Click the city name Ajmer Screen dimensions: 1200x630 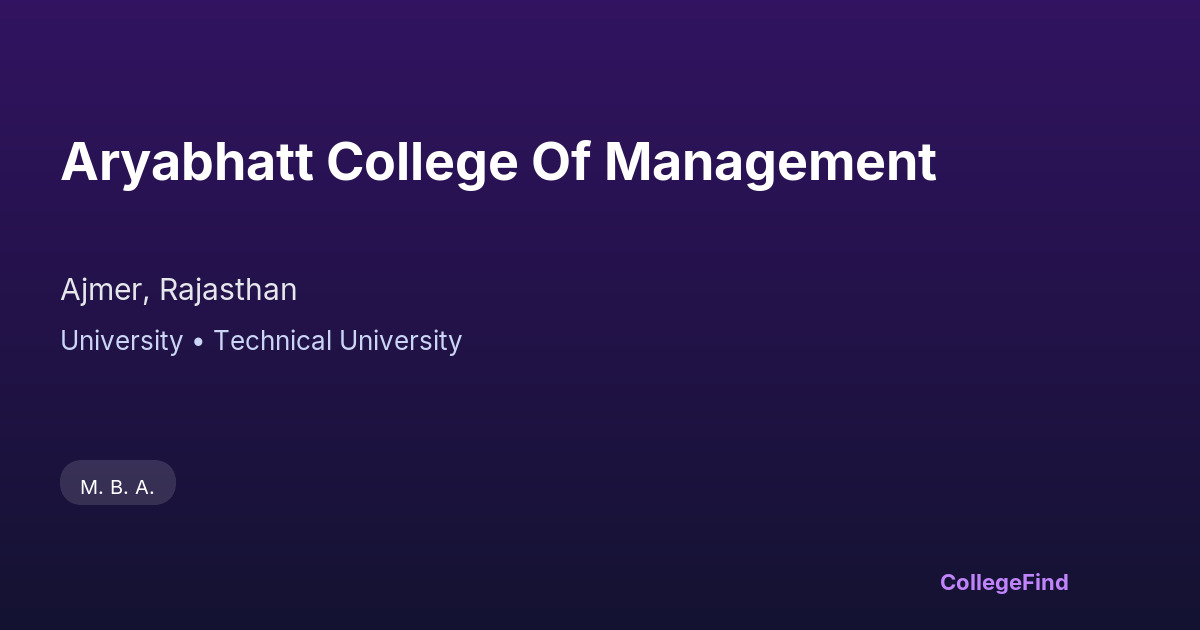click(102, 290)
